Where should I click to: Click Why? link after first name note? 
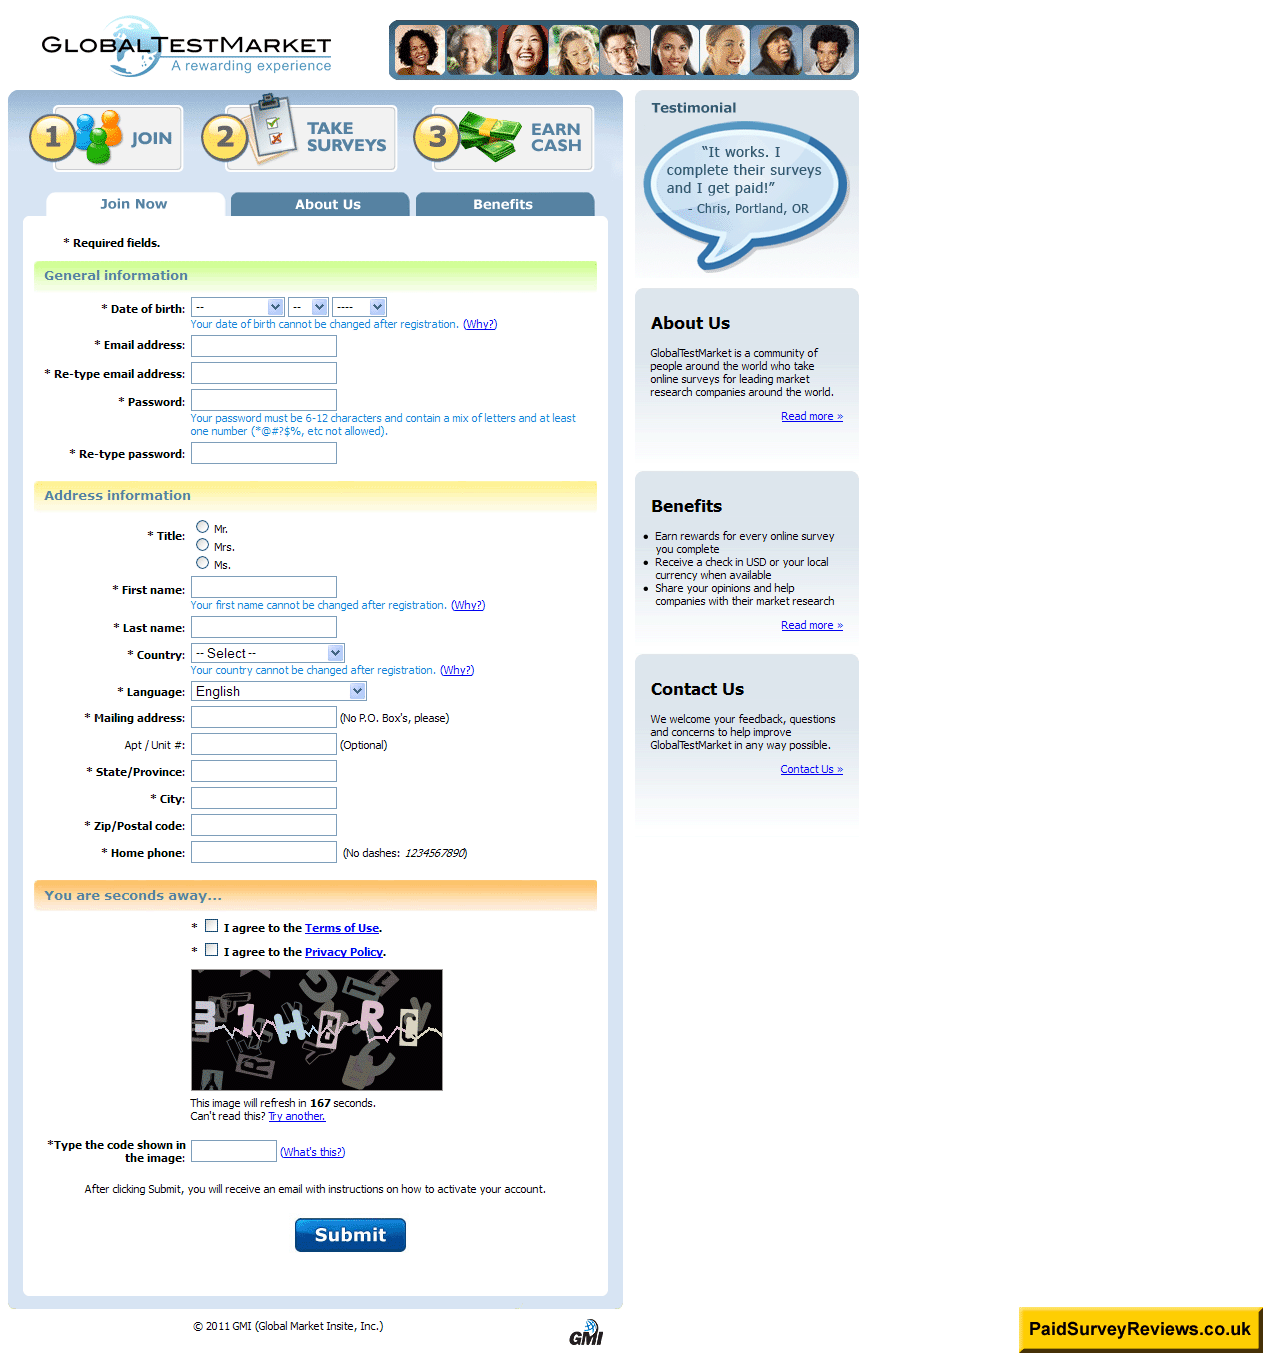coord(468,605)
